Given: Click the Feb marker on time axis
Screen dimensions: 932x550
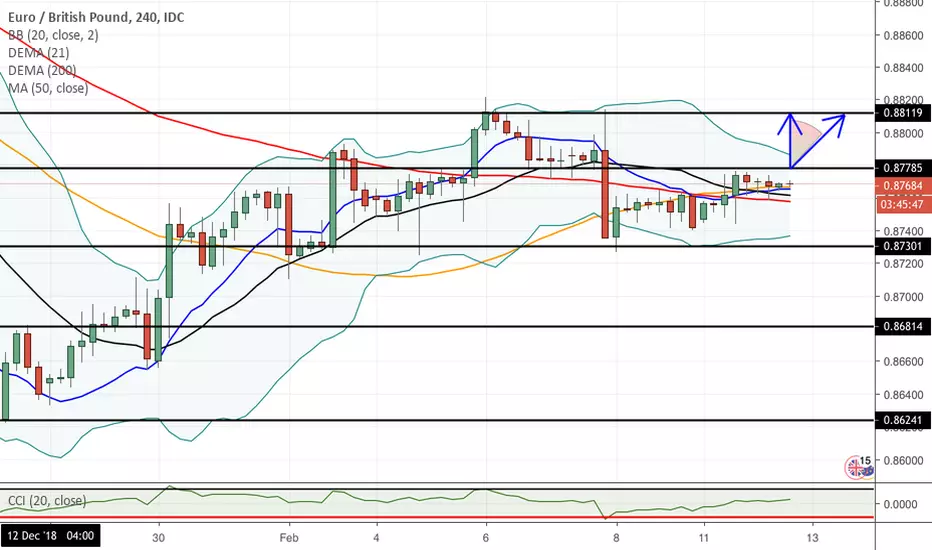Looking at the screenshot, I should tap(289, 538).
